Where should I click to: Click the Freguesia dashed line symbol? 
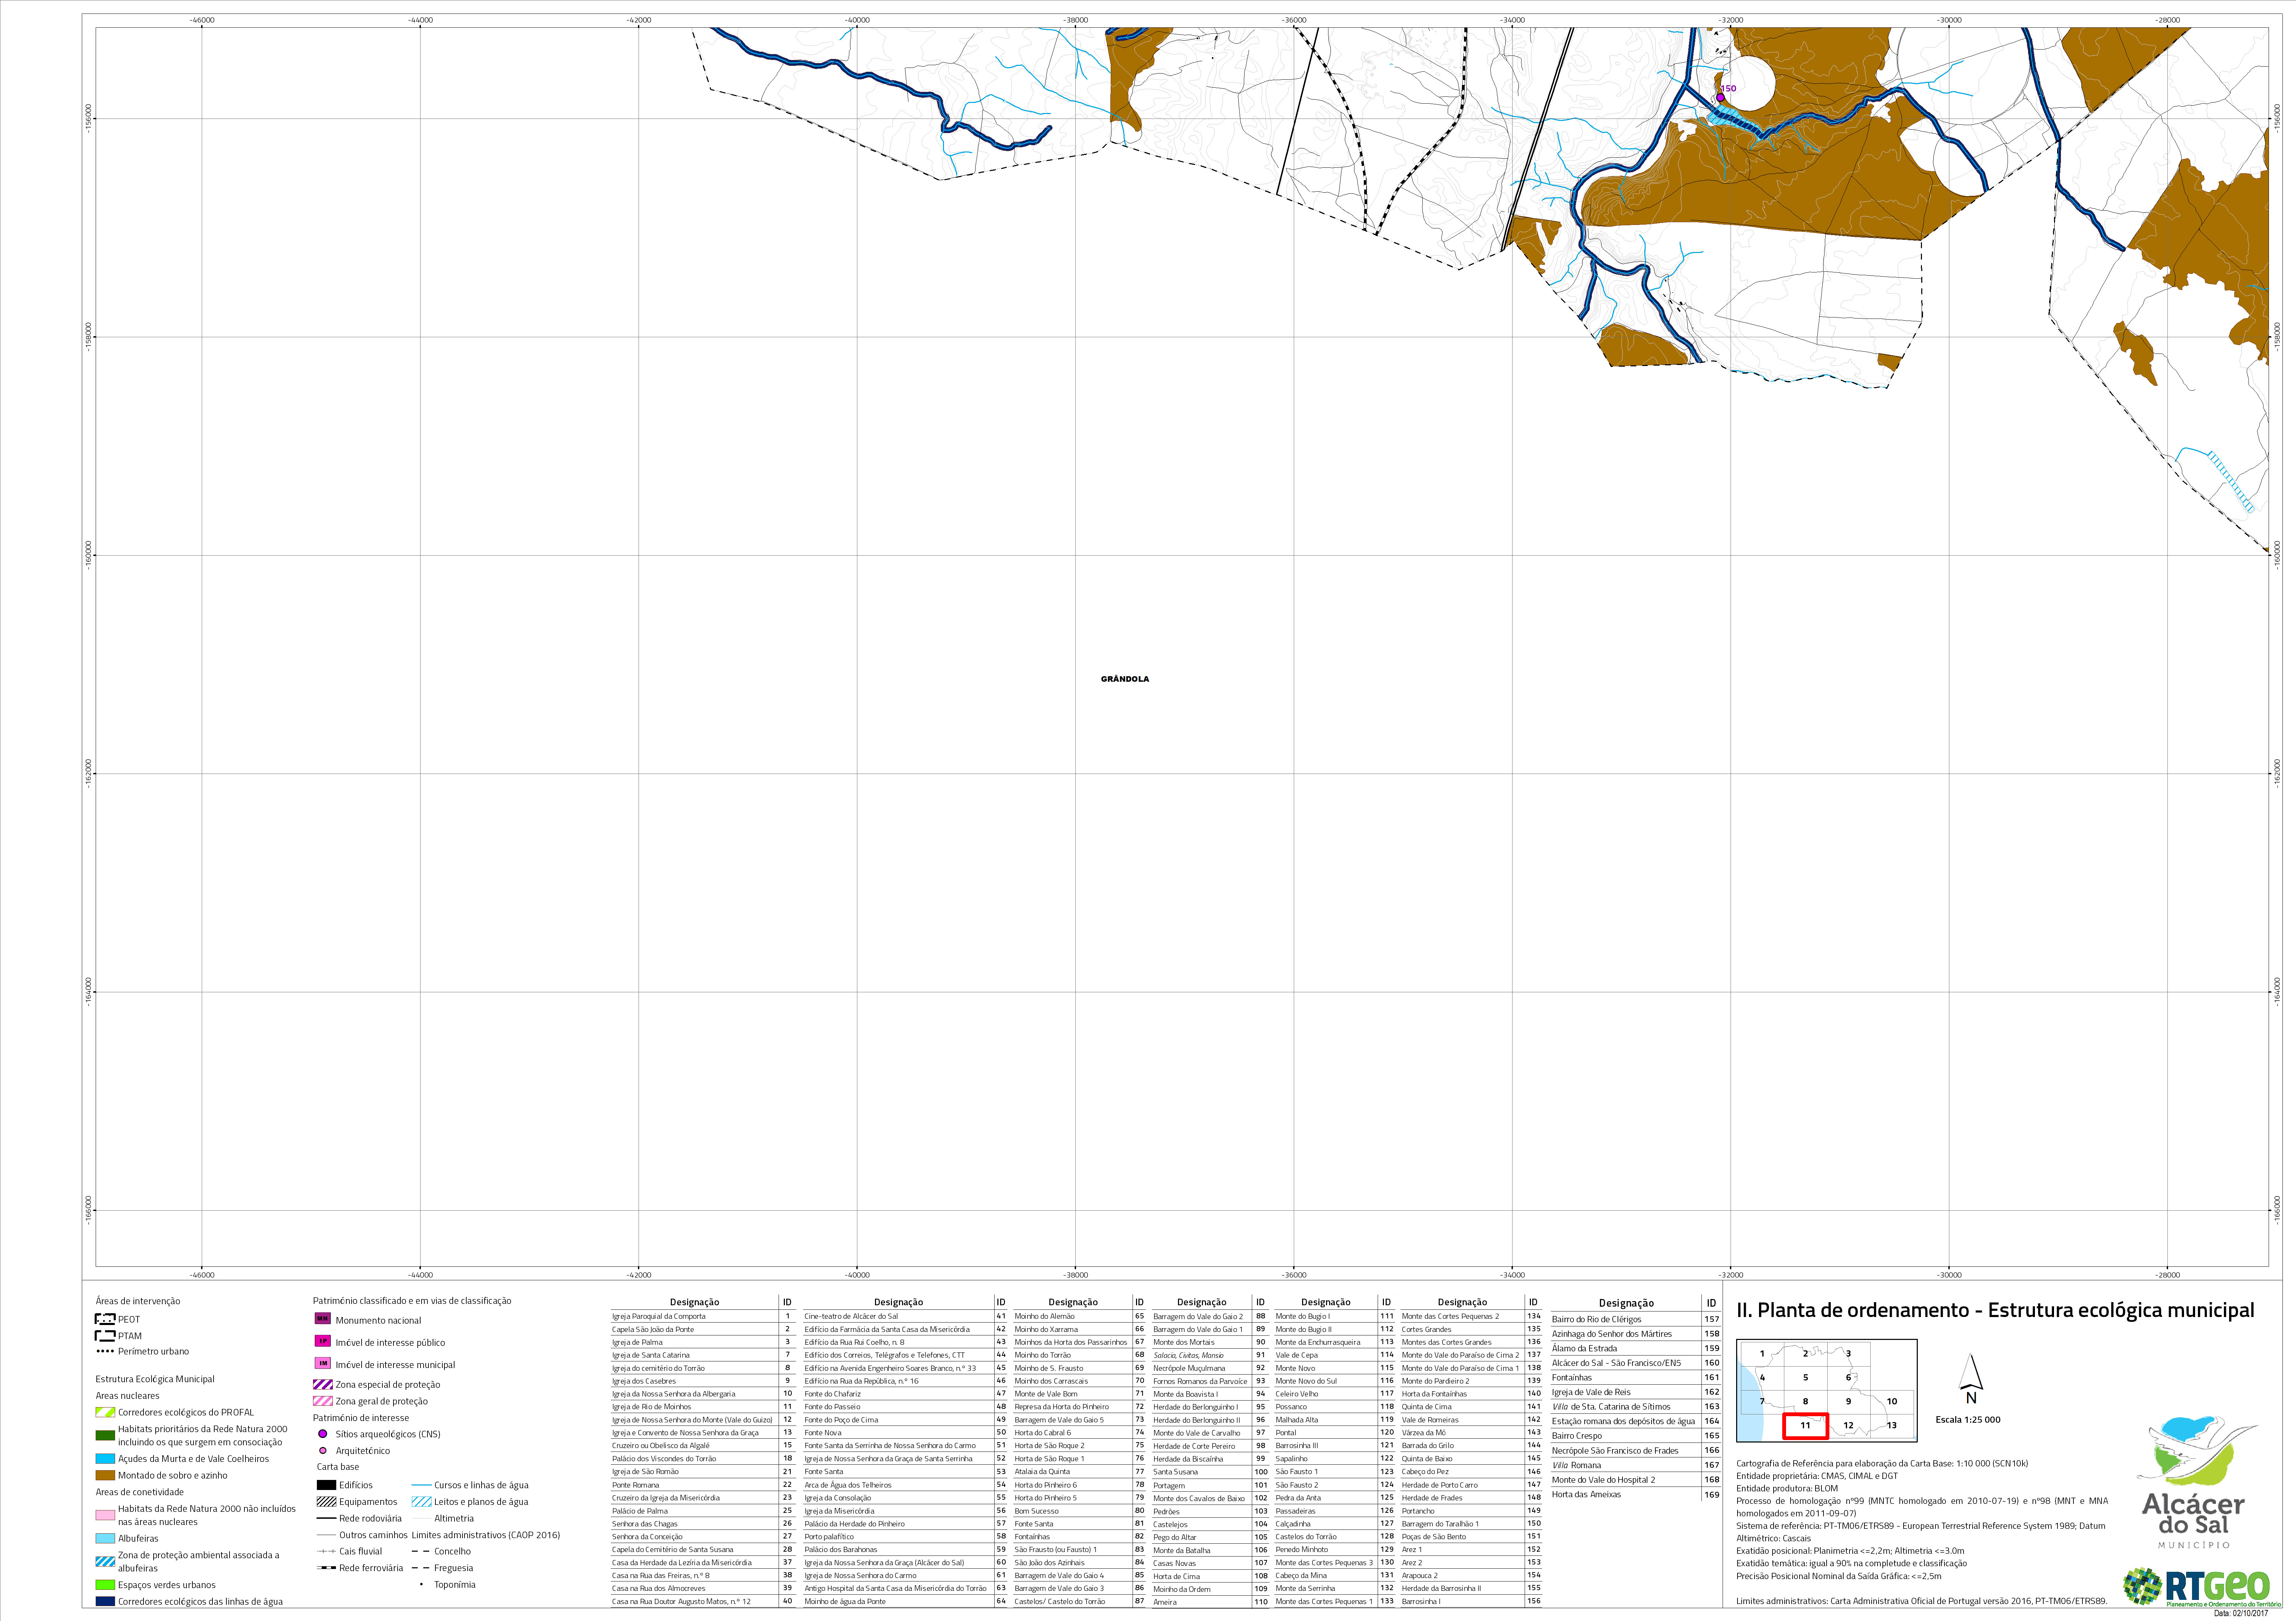[421, 1568]
